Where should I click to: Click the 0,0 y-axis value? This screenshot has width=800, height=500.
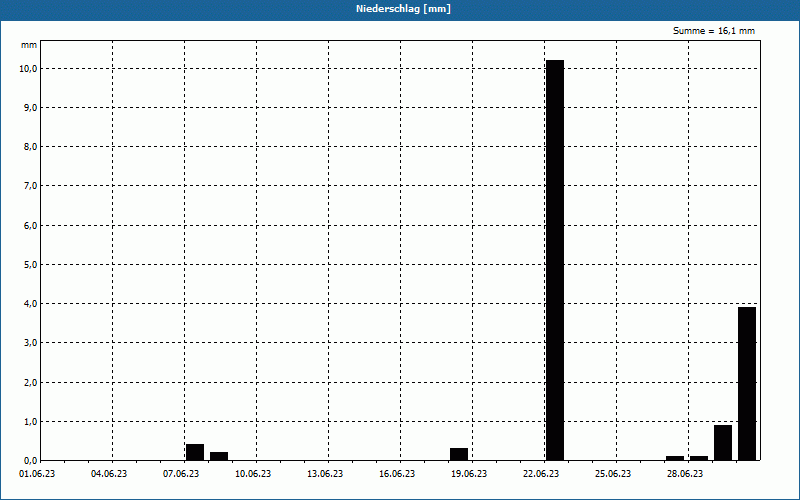(x=30, y=461)
